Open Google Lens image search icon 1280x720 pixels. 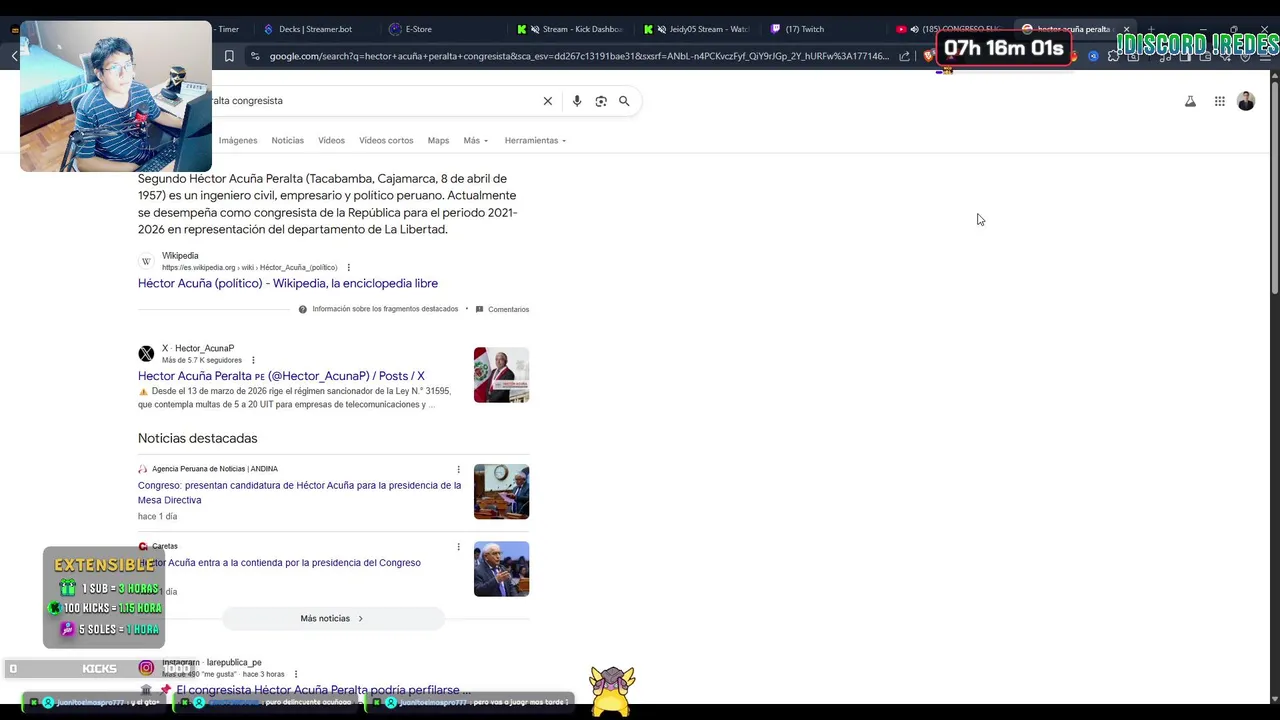pos(601,101)
